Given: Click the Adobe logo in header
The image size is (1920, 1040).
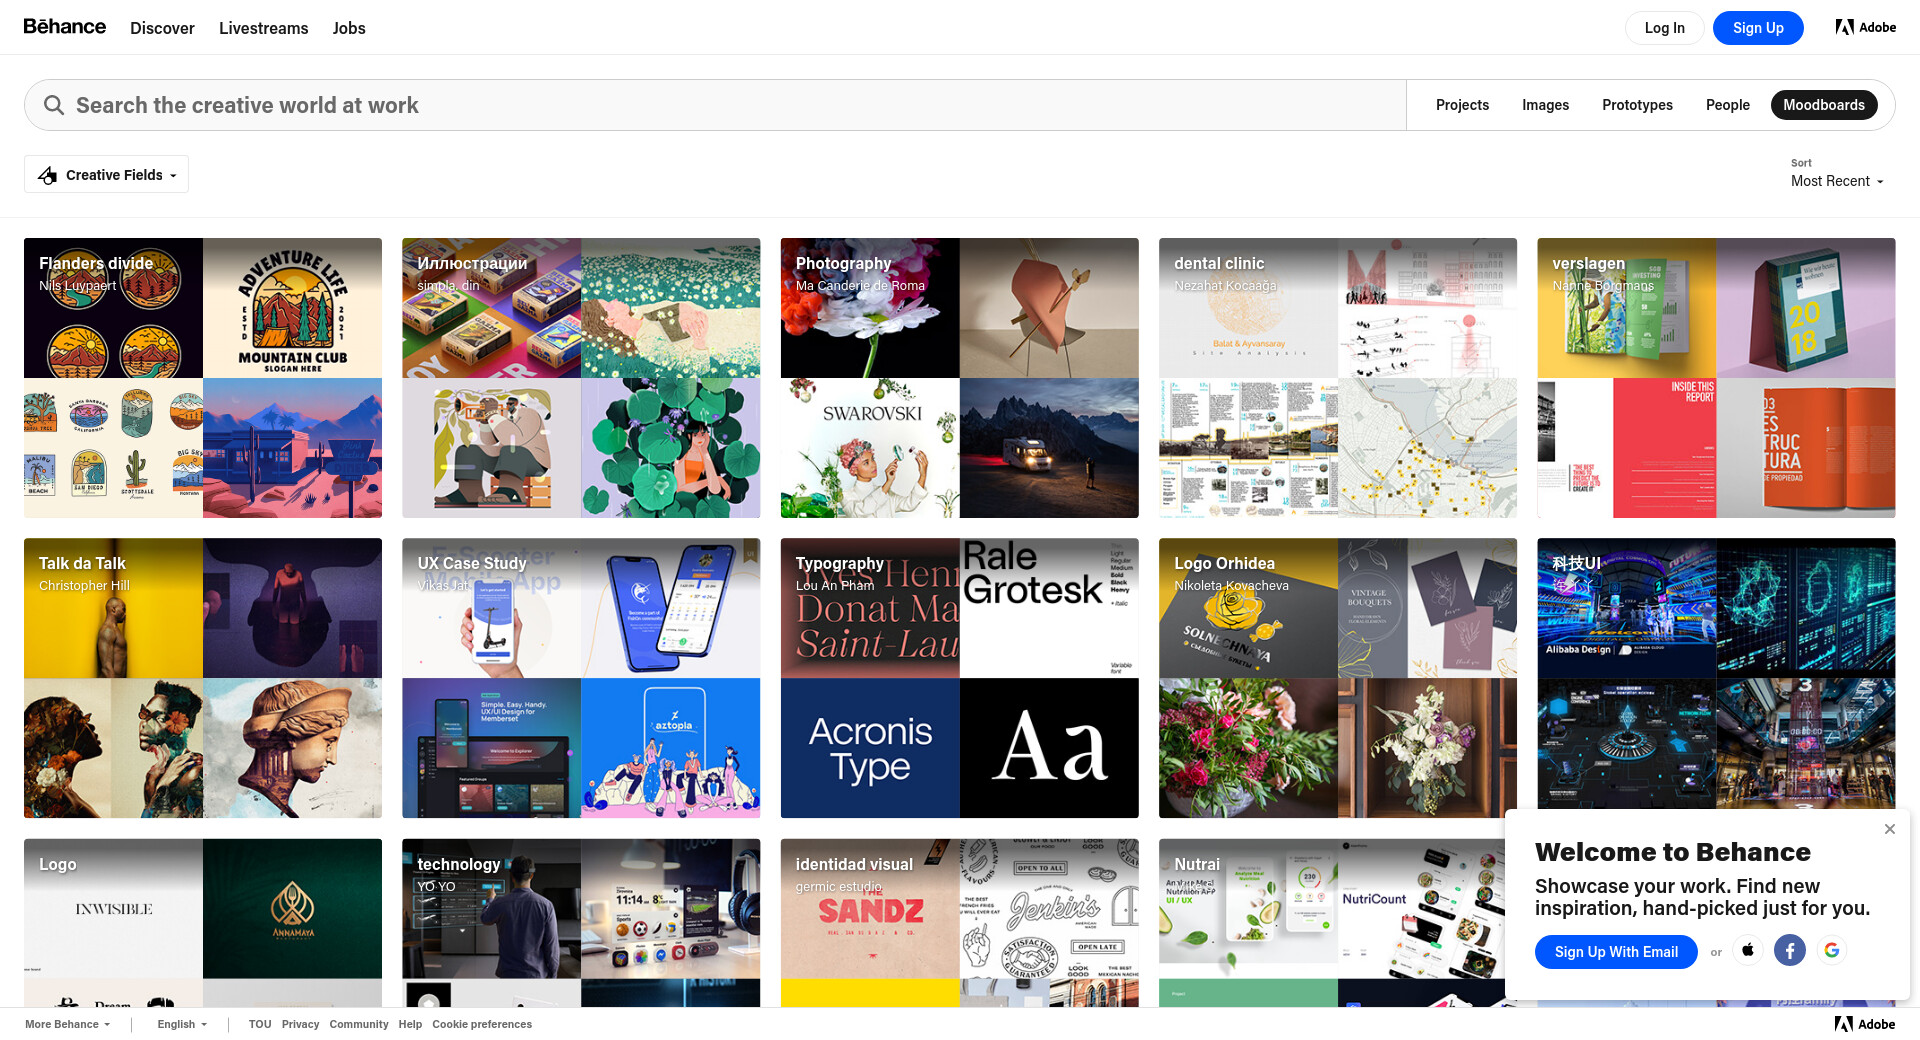Looking at the screenshot, I should (x=1865, y=27).
